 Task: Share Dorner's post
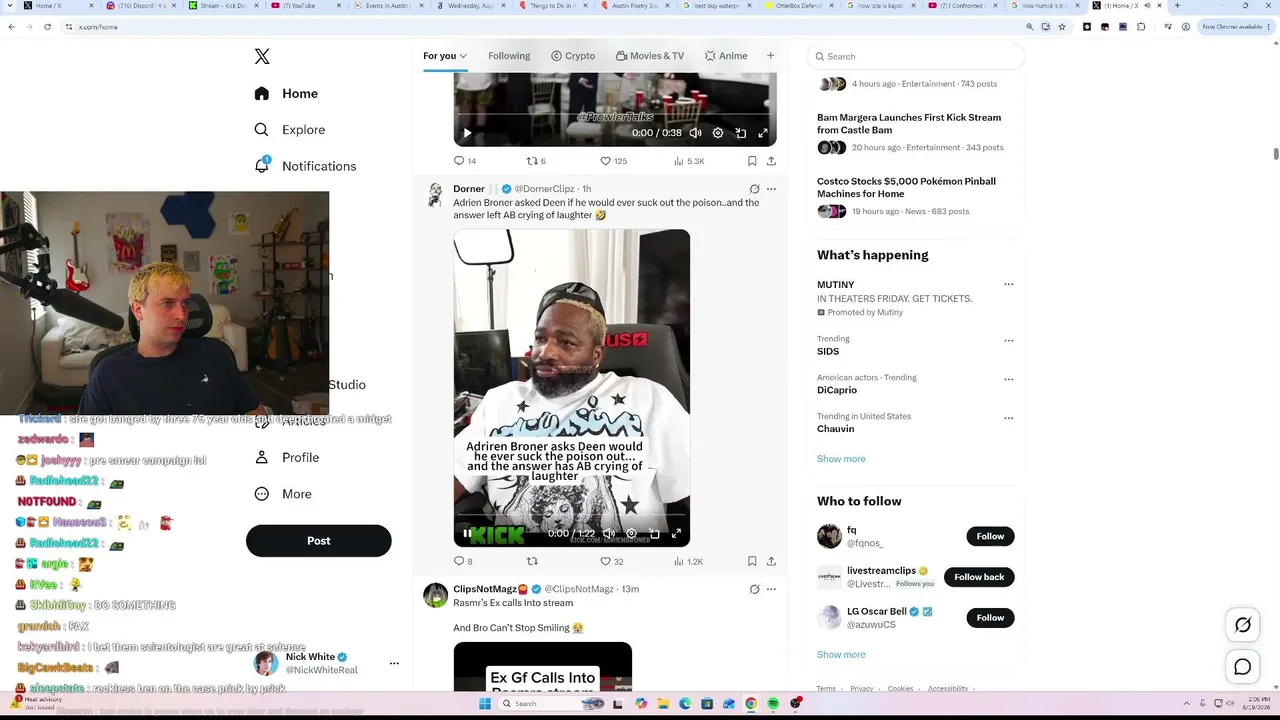[771, 562]
